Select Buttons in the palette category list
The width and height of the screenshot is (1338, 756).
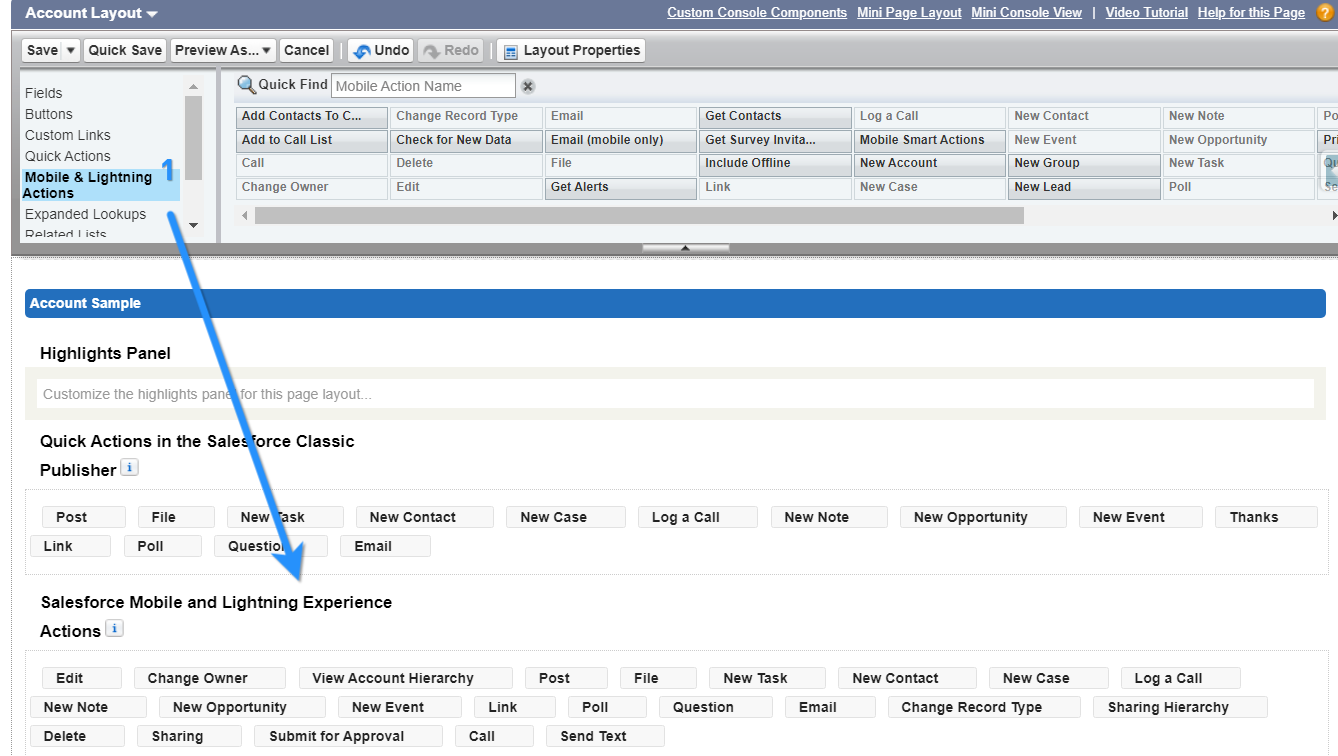(x=49, y=114)
